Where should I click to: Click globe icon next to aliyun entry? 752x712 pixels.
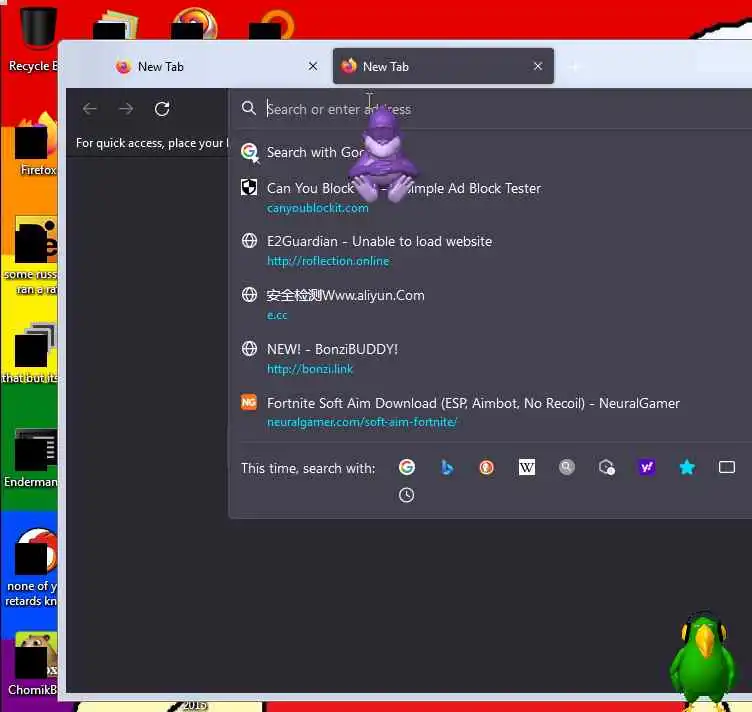click(249, 294)
